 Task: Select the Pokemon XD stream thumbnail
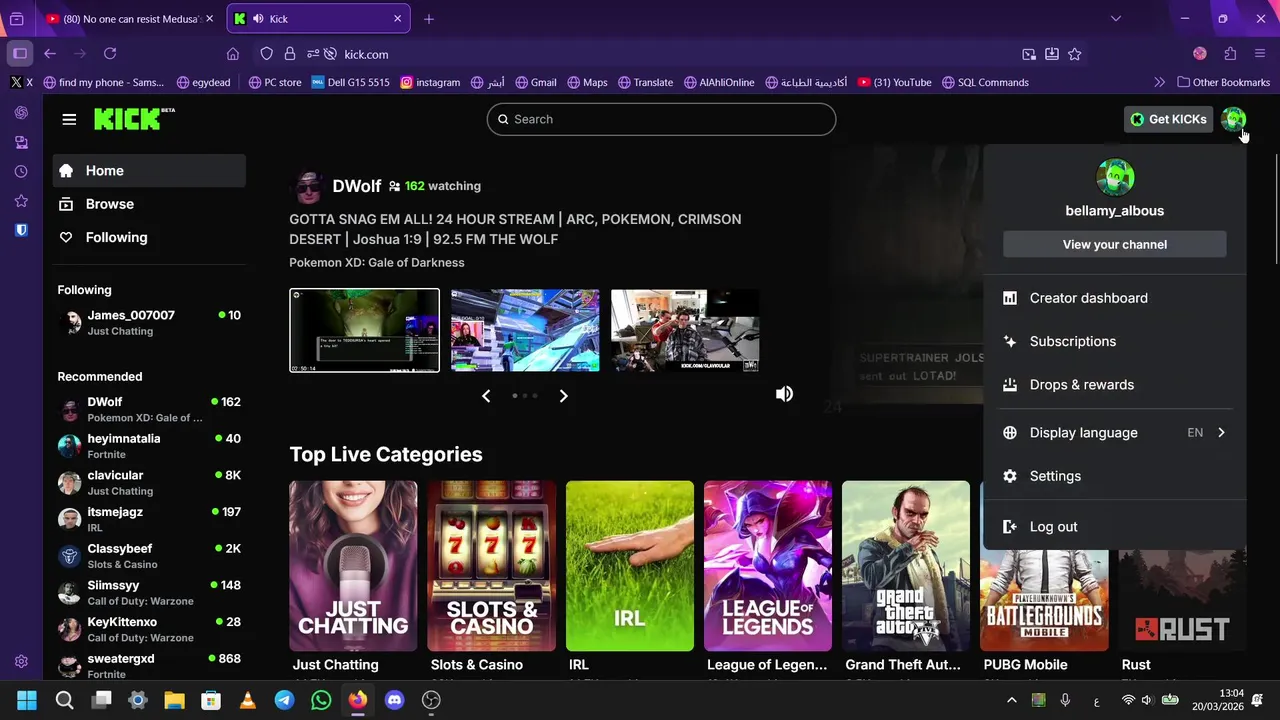364,330
